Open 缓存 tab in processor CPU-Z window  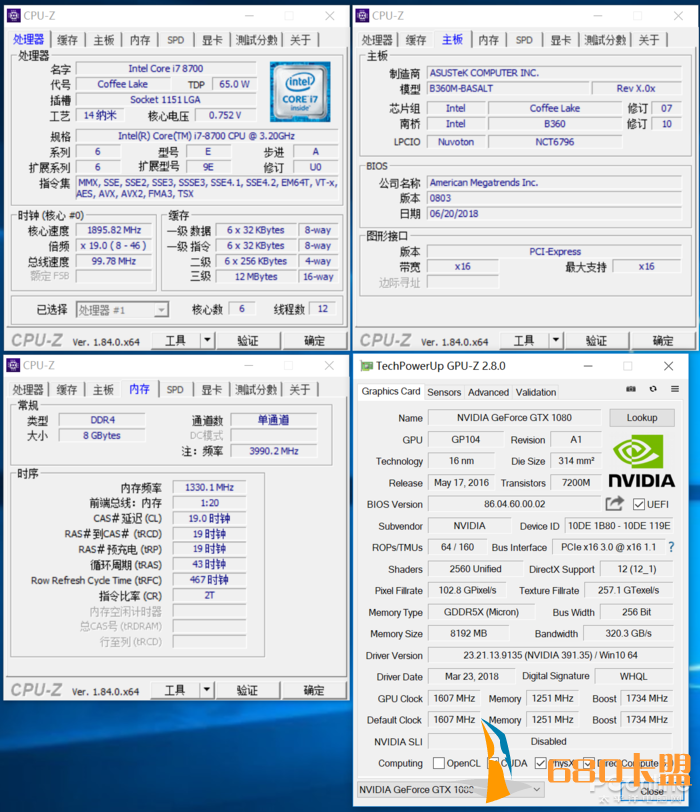(x=67, y=40)
